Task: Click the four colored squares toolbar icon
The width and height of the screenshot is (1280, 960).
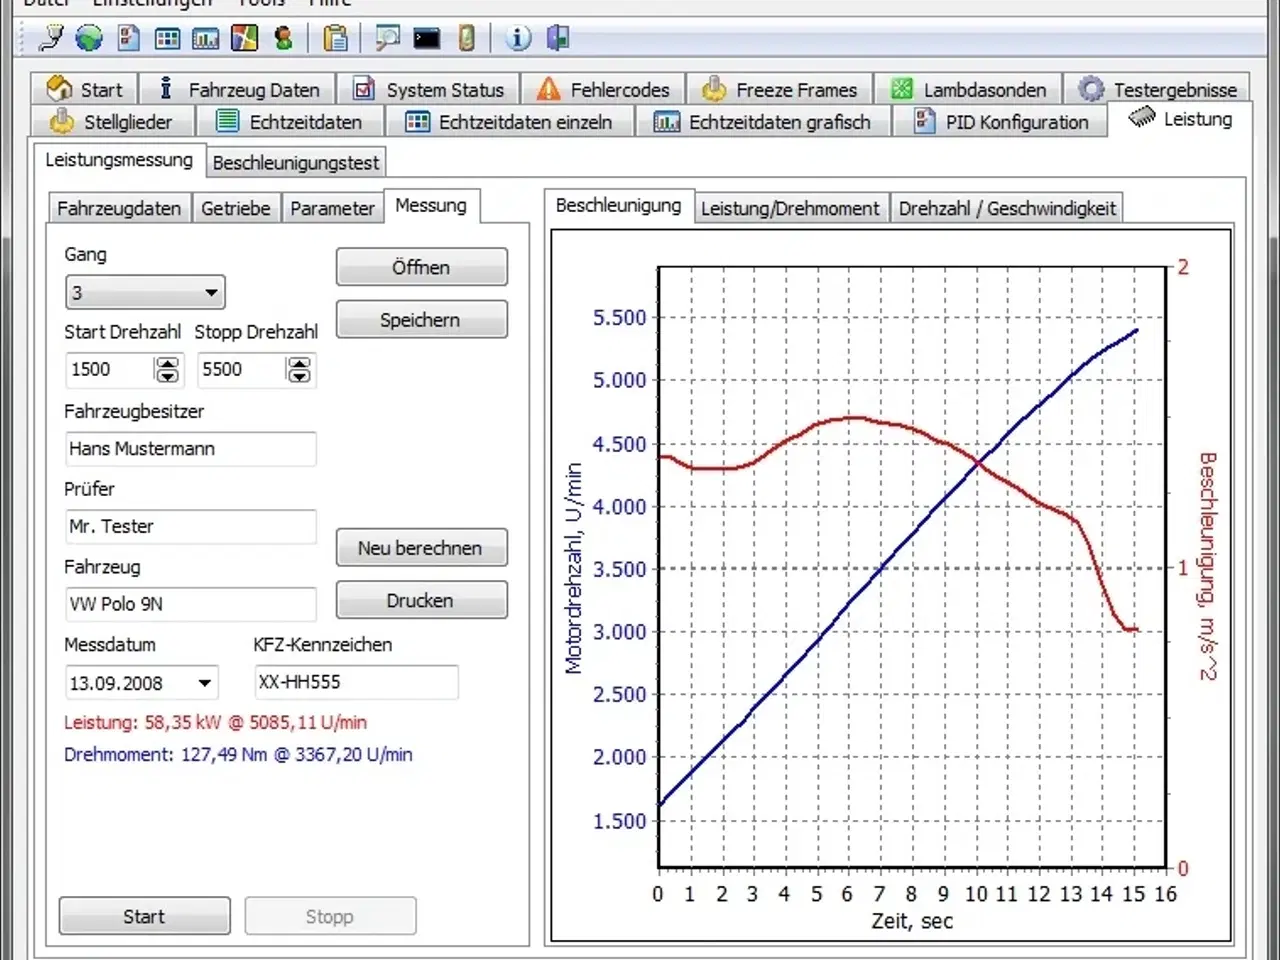Action: [x=244, y=39]
